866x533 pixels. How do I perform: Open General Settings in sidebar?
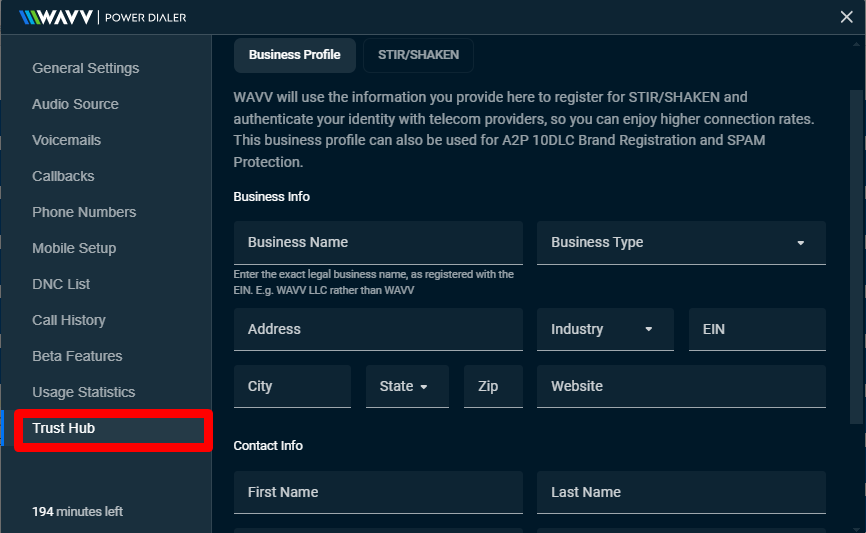point(86,68)
